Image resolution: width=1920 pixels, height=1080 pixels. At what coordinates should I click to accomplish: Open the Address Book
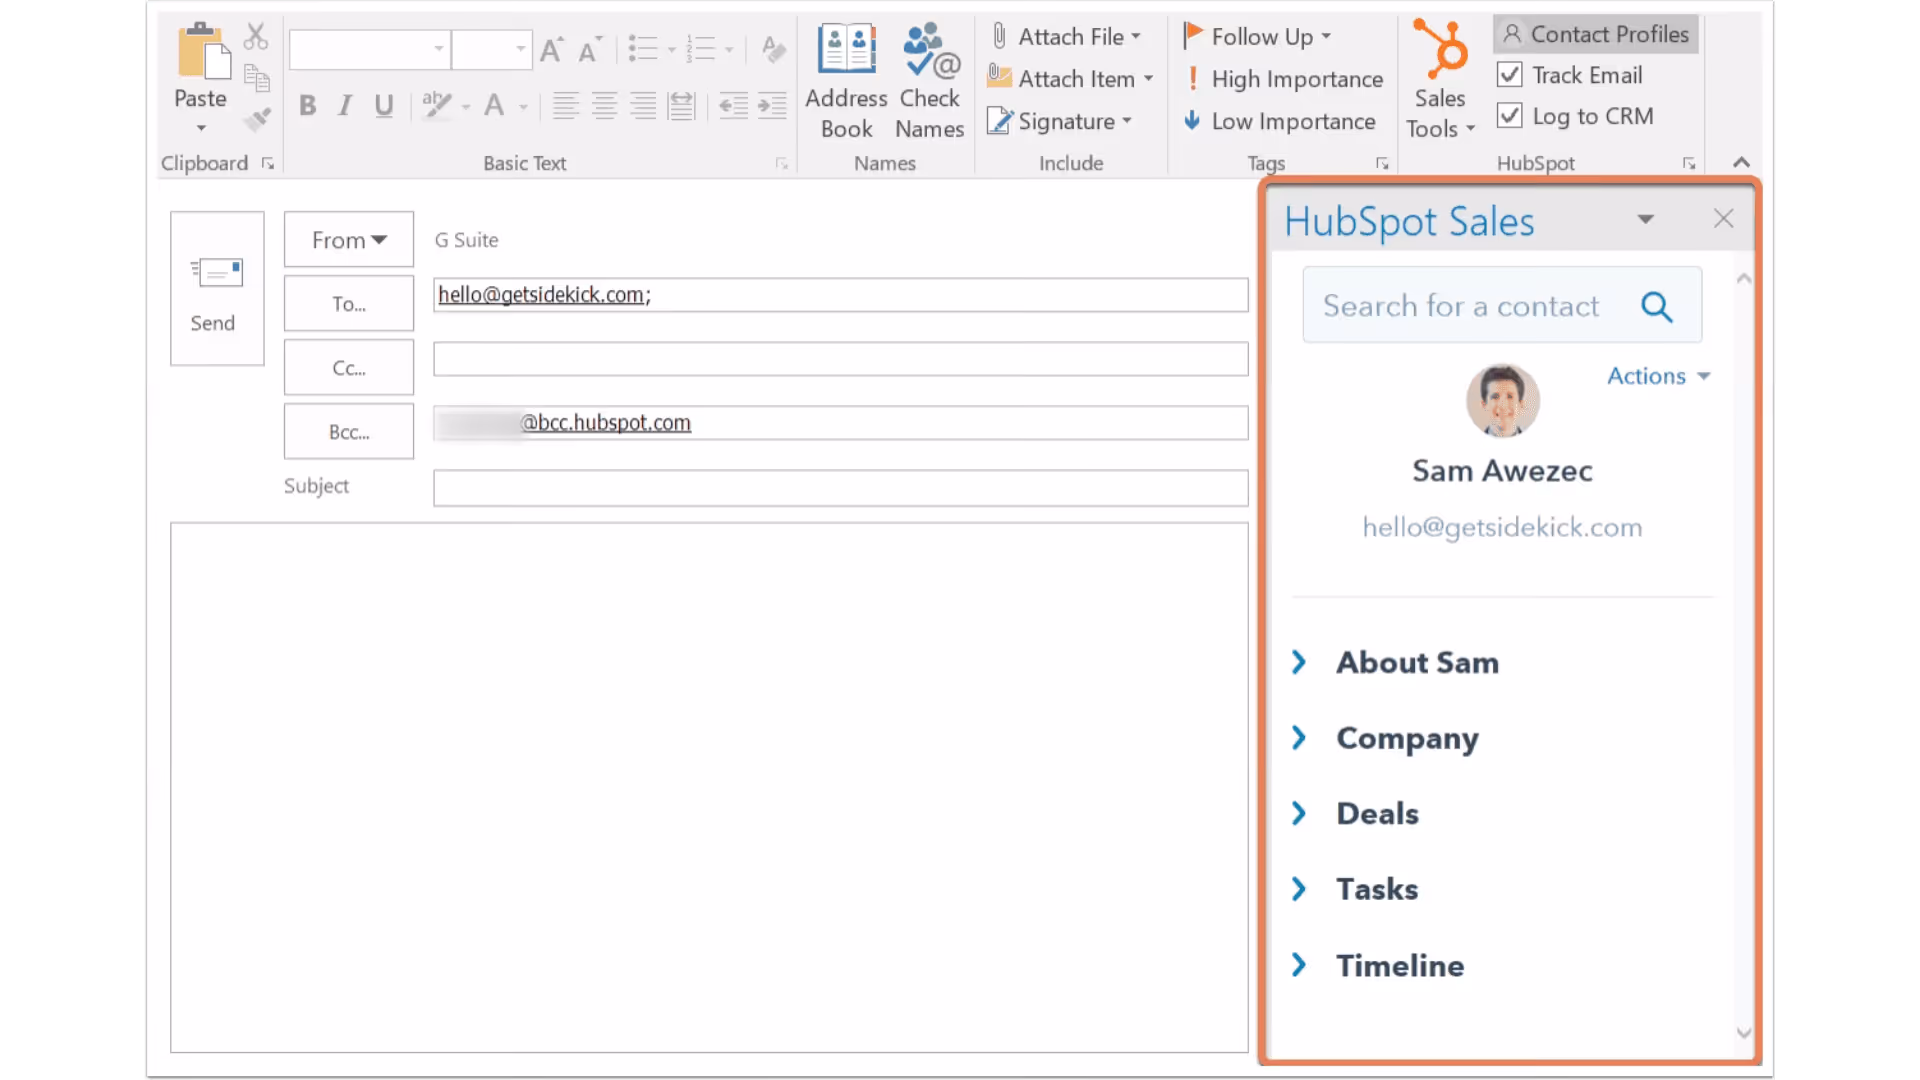point(846,82)
